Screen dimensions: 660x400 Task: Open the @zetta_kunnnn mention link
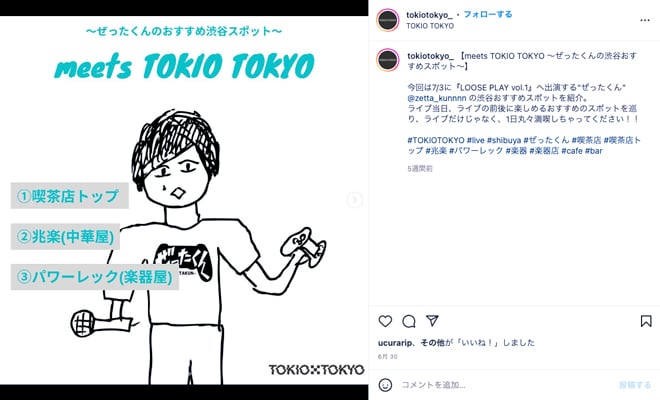[x=437, y=98]
